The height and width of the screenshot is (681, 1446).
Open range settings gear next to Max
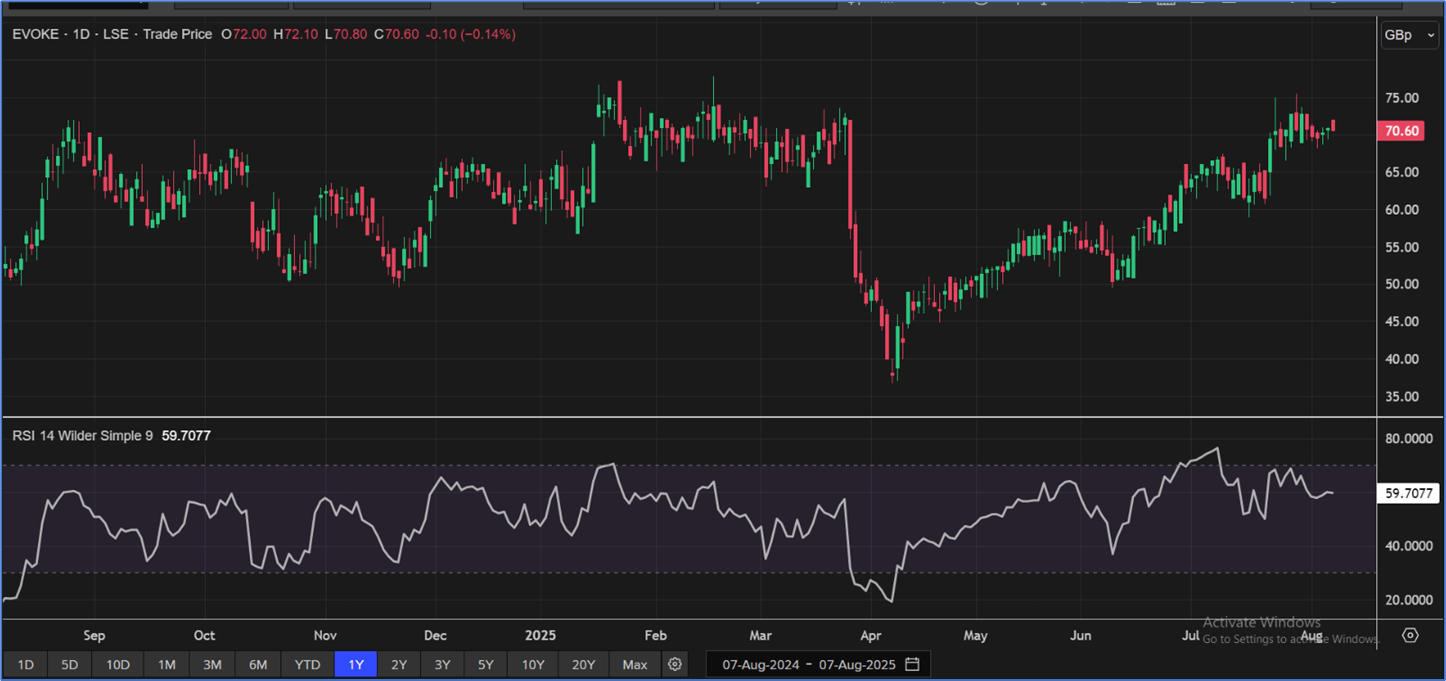675,664
